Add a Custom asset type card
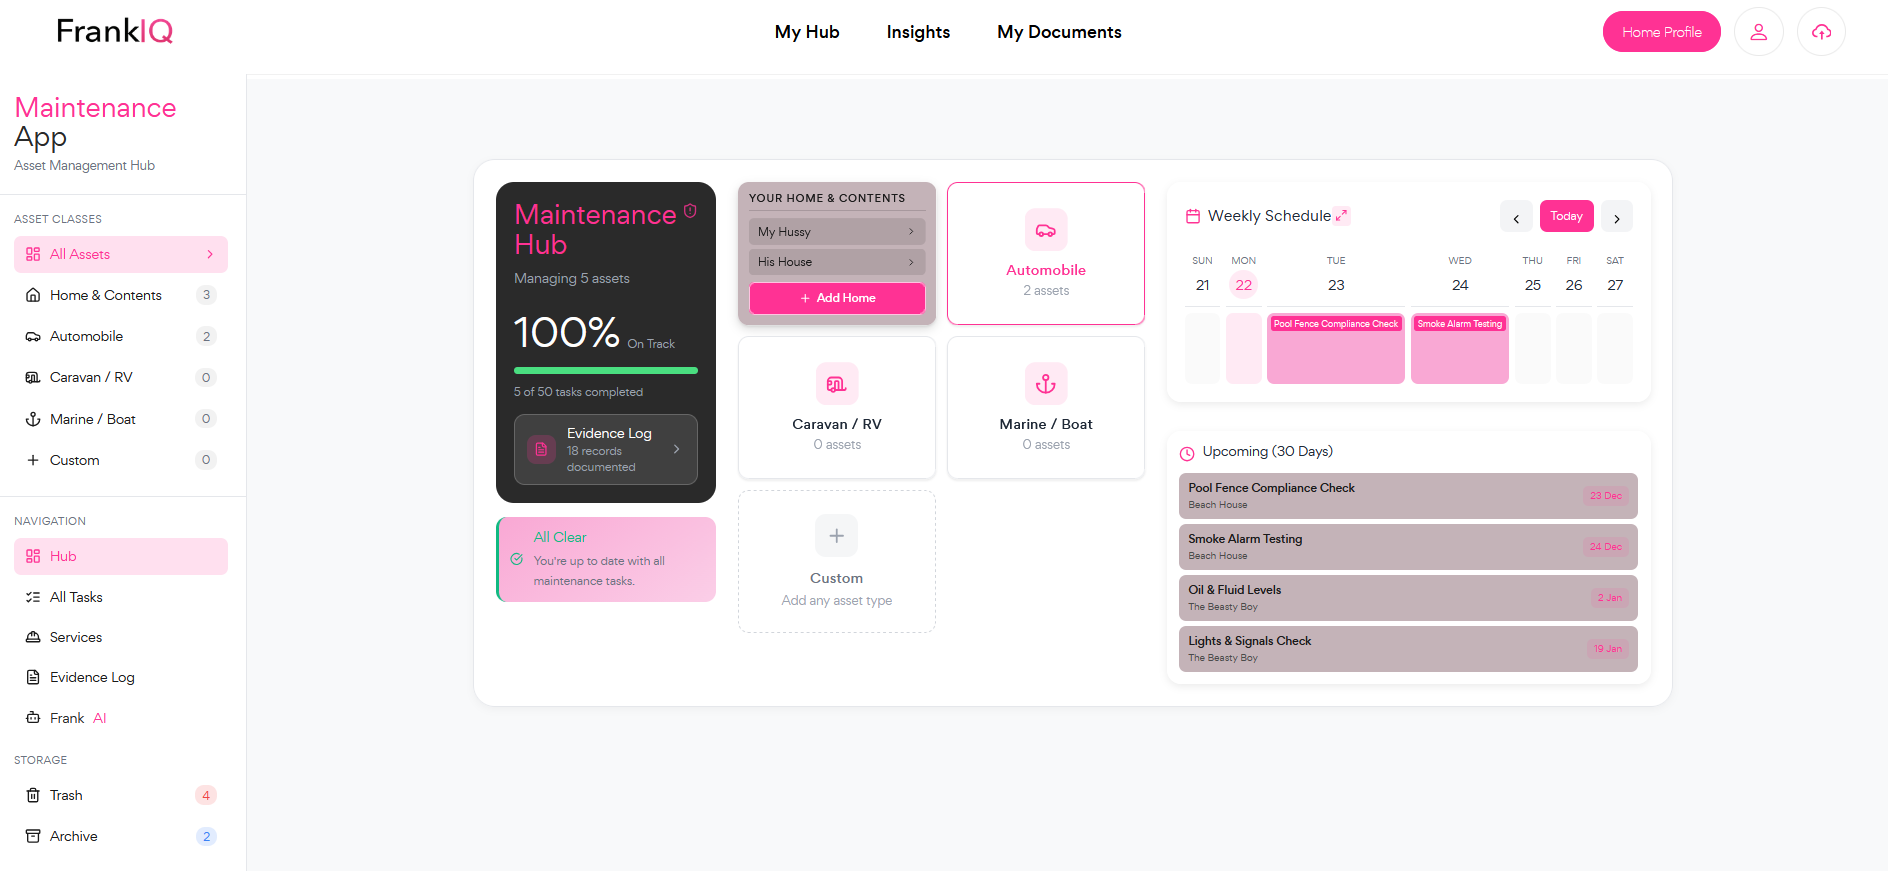This screenshot has height=871, width=1888. click(836, 560)
